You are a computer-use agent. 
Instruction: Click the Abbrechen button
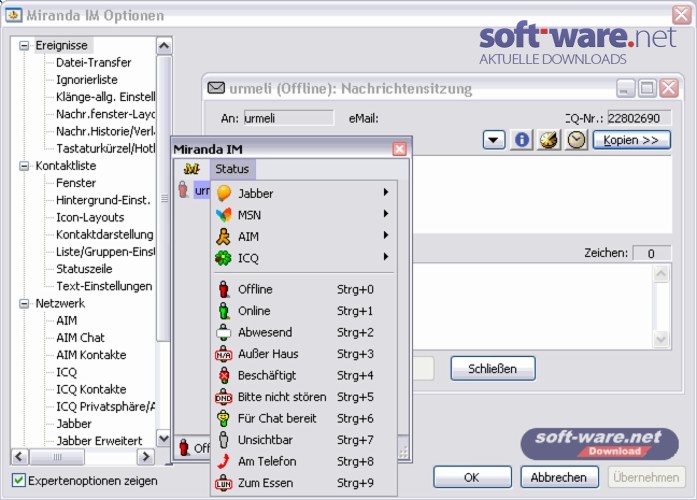559,477
